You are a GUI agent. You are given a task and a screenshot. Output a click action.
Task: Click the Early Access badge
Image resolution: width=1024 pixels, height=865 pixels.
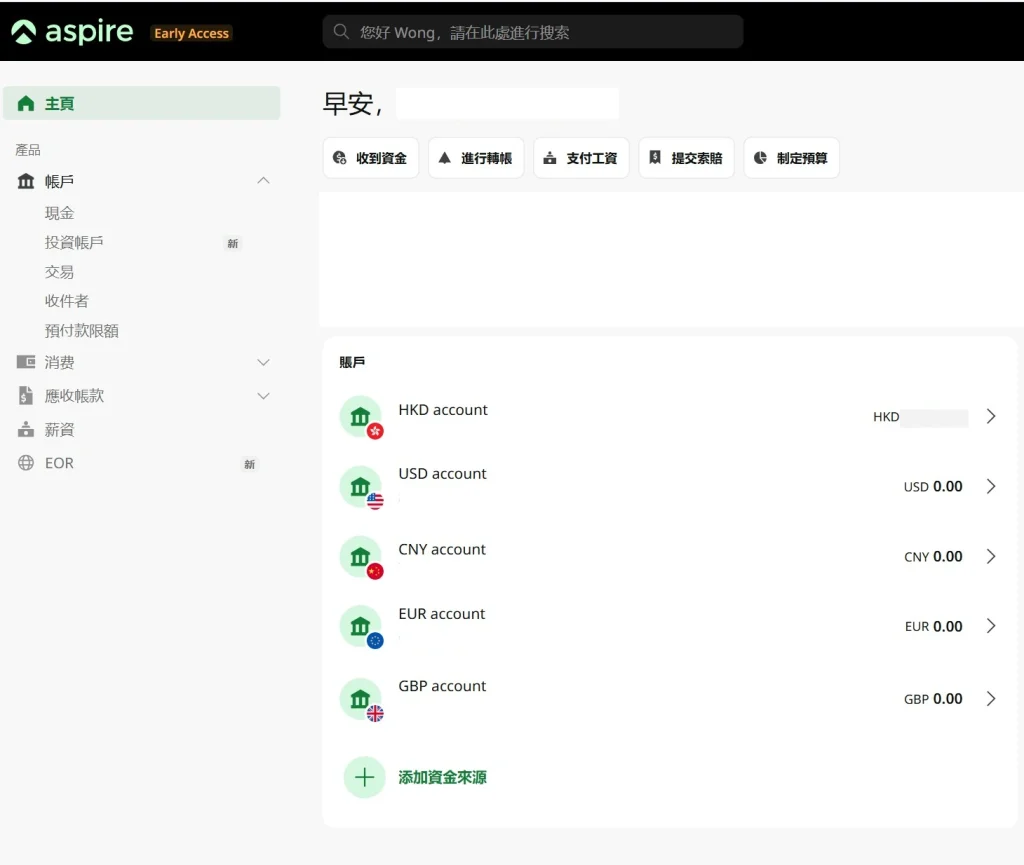[191, 33]
